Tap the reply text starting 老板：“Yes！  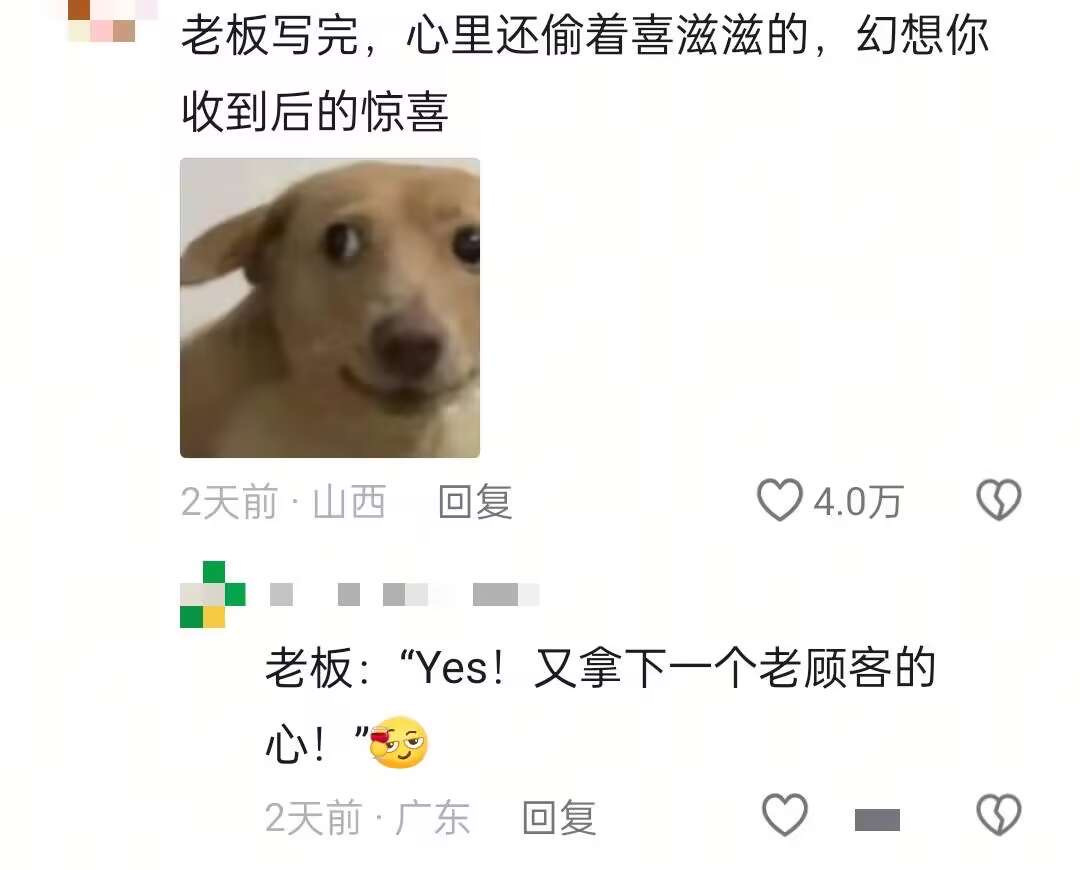601,706
